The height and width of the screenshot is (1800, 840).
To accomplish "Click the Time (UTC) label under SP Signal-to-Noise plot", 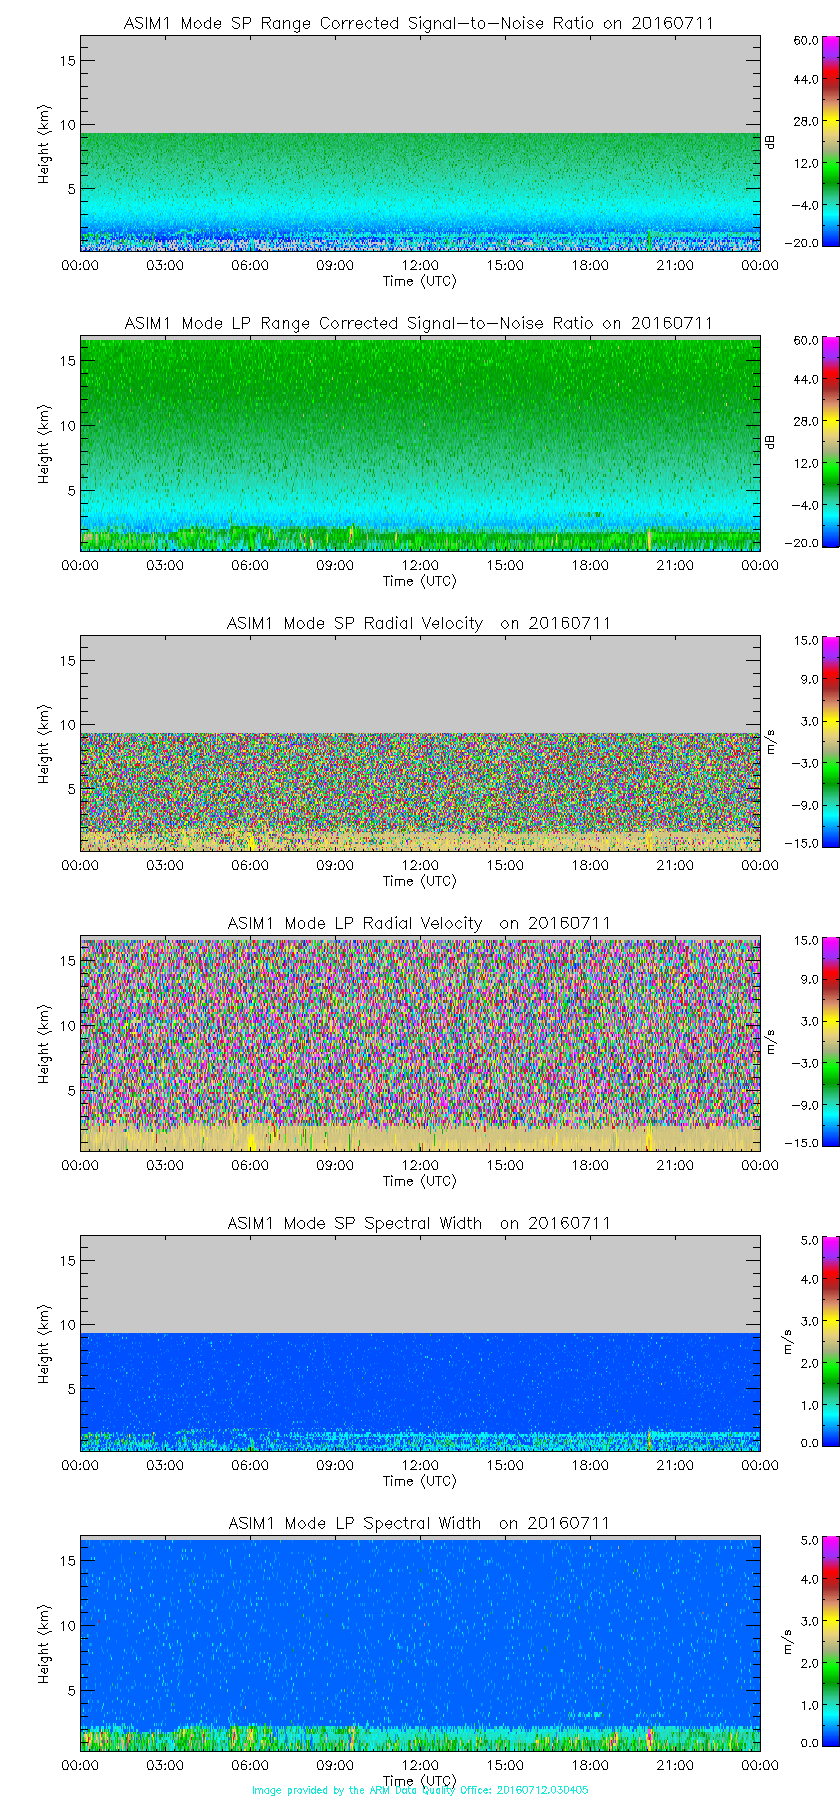I will click(x=420, y=281).
